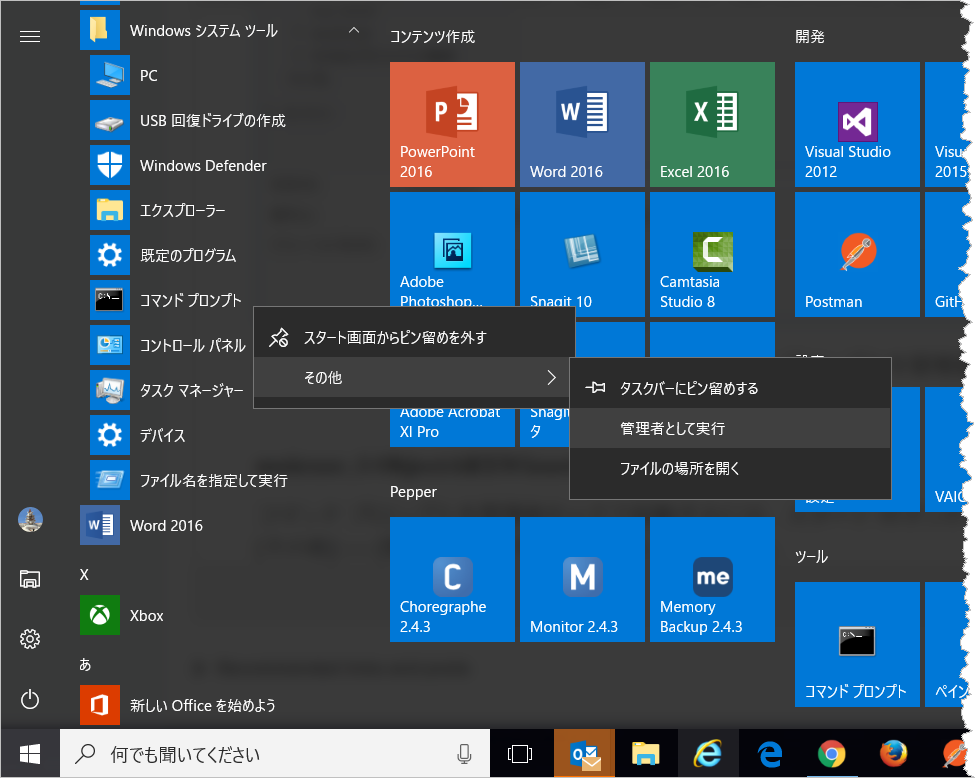Select ファイルの場所を開く in the submenu
Image resolution: width=976 pixels, height=779 pixels.
tap(730, 468)
